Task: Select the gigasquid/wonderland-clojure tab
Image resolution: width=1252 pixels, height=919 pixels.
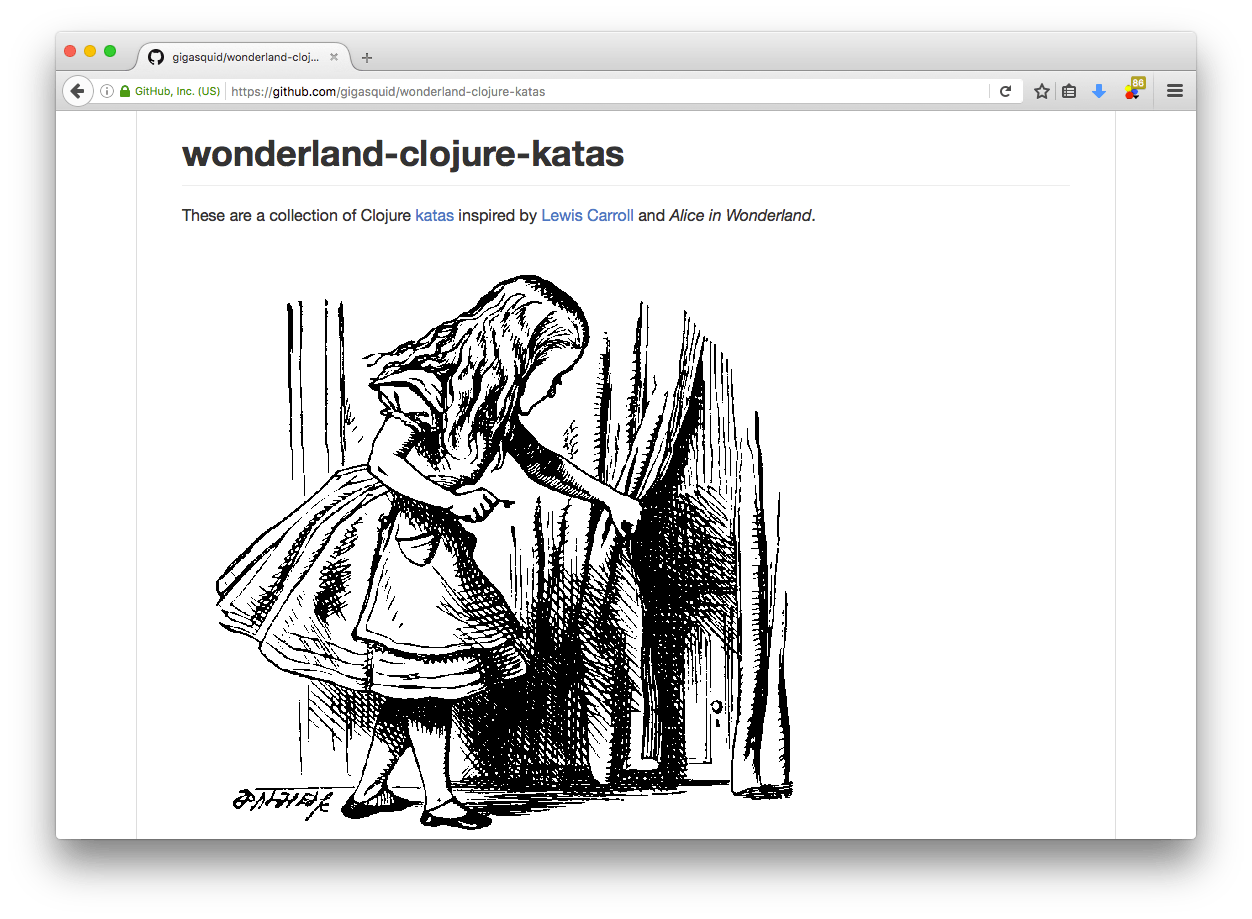Action: 244,57
